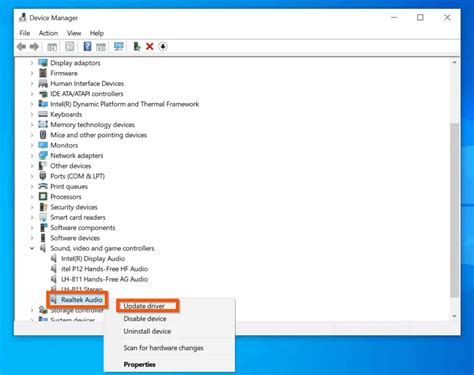Screen dimensions: 474x375
Task: Maximize the Device Manager window
Action: (420, 17)
